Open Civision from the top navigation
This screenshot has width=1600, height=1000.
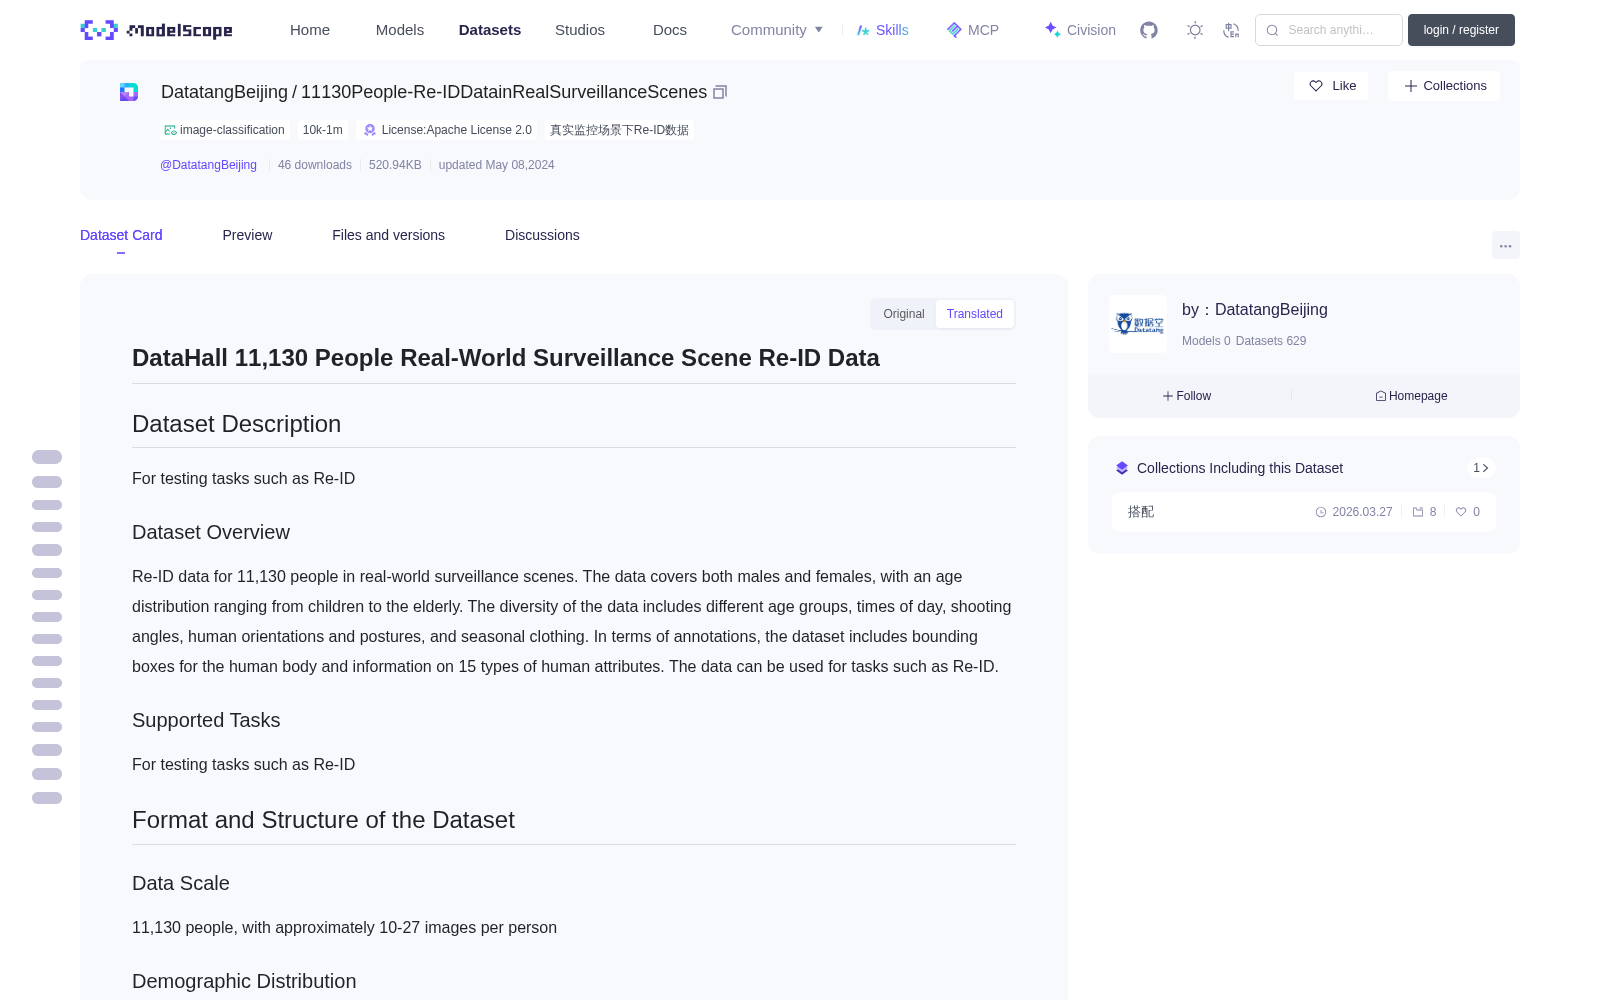1080,30
